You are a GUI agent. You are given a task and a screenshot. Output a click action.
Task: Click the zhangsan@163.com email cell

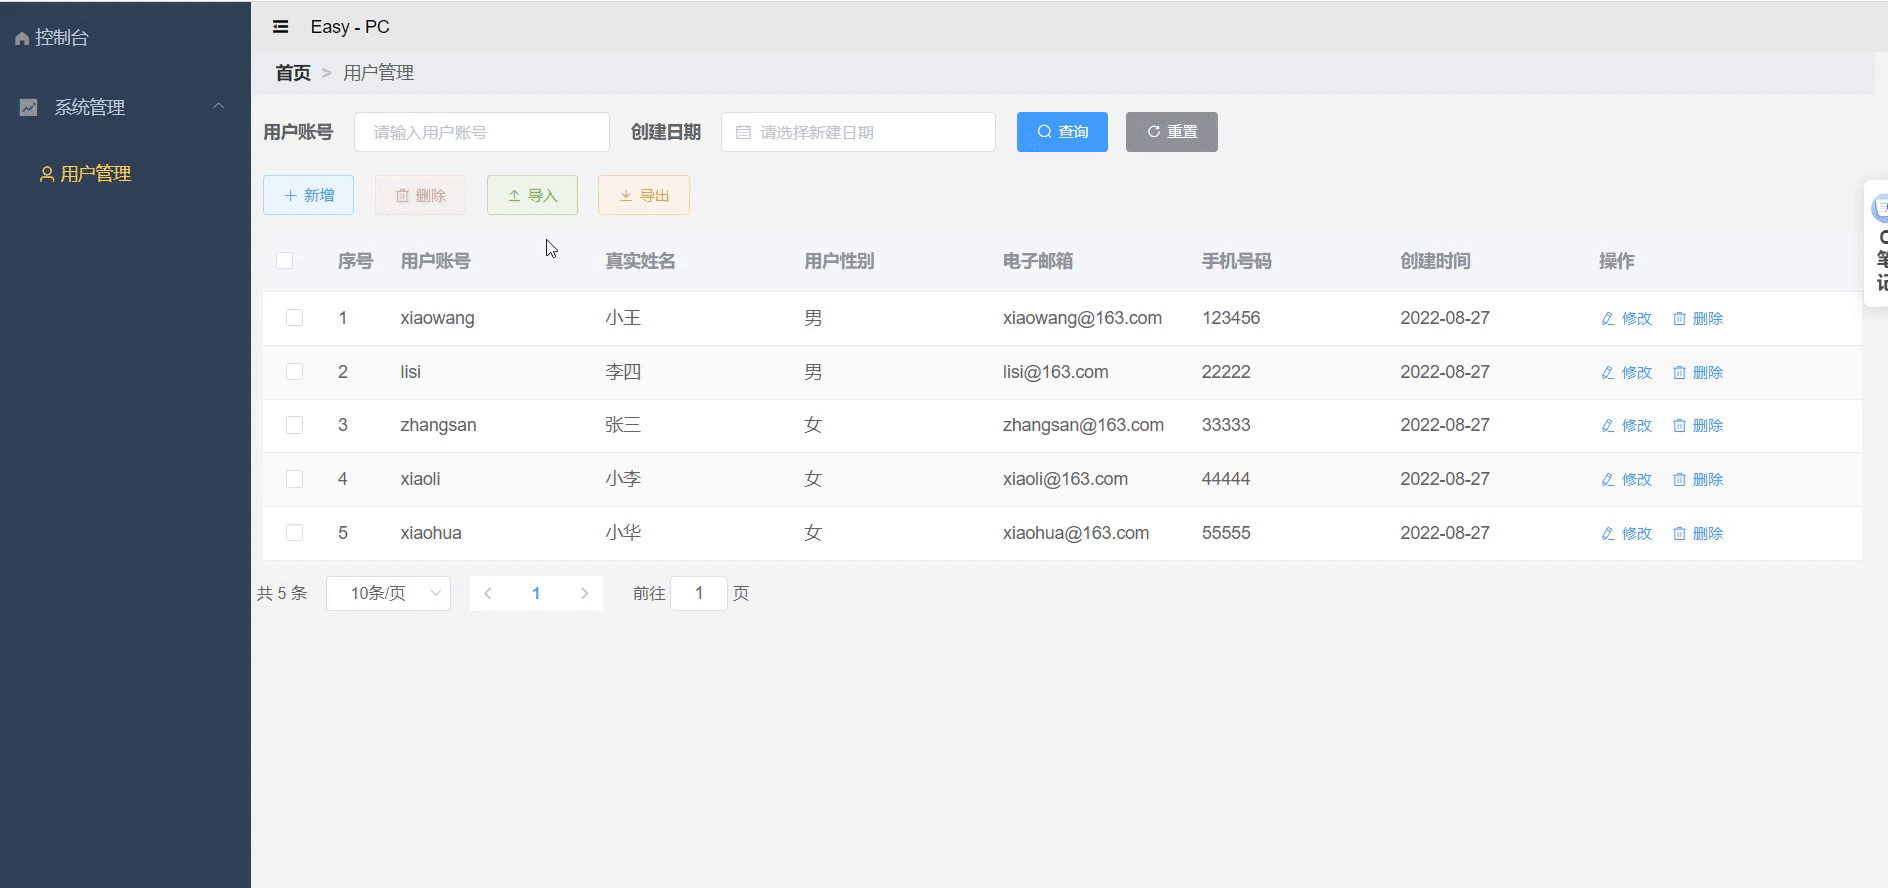pyautogui.click(x=1083, y=425)
